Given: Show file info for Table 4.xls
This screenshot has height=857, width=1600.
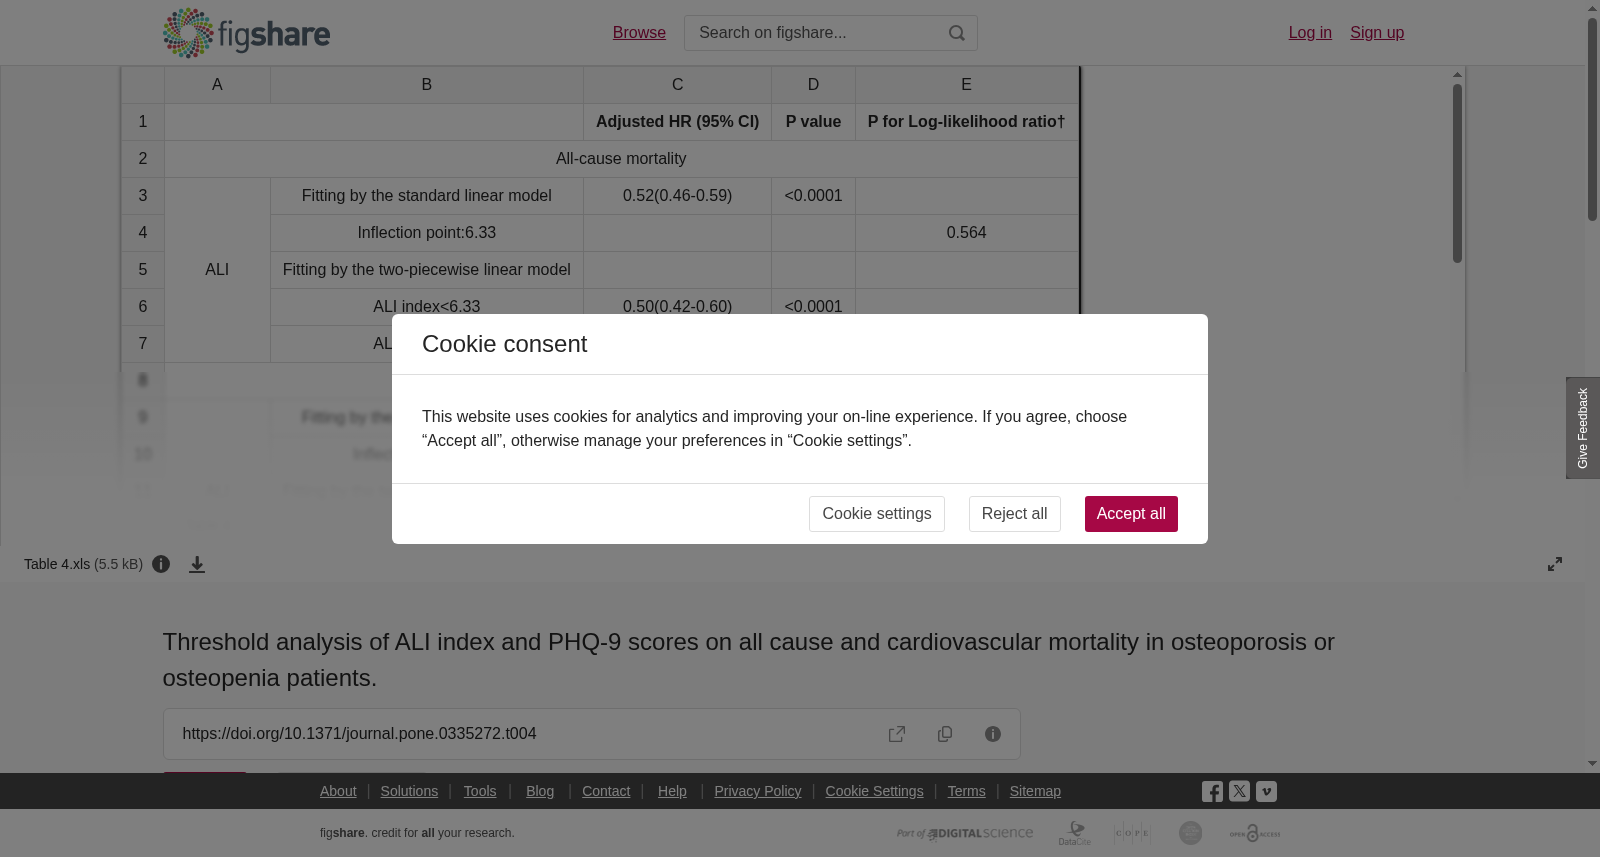Looking at the screenshot, I should pyautogui.click(x=161, y=564).
